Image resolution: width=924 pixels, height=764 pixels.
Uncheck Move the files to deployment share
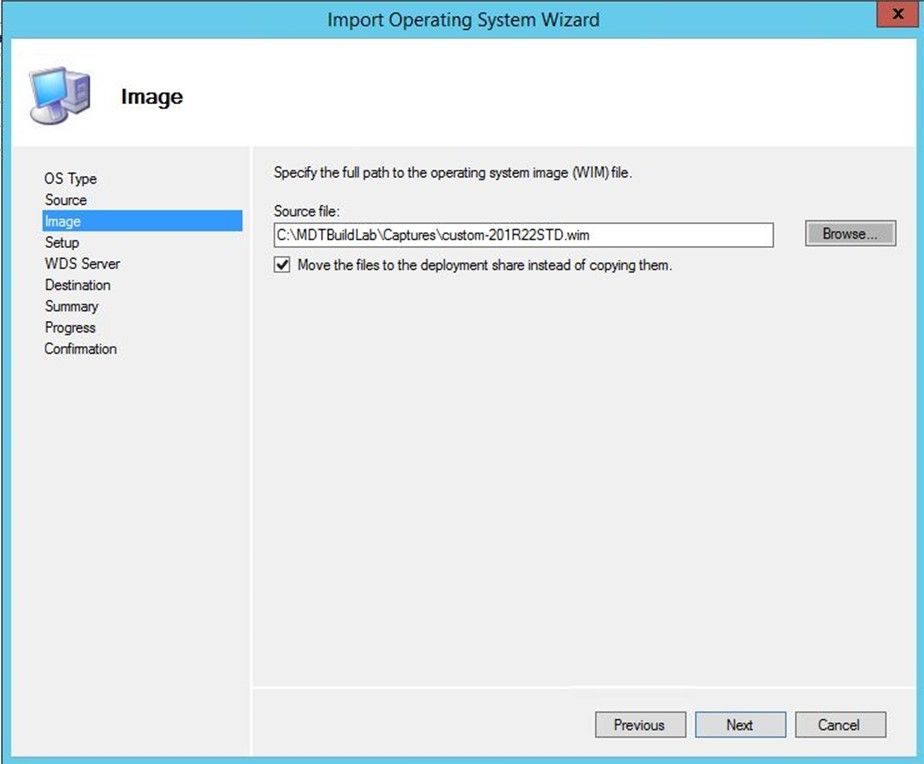282,265
